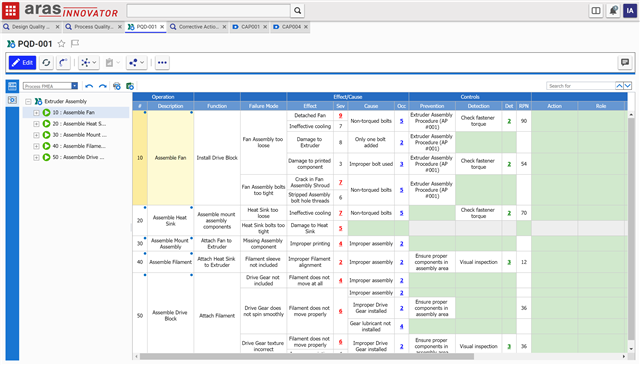Screen dimensions: 640x365
Task: Go to next search result arrow
Action: [628, 86]
